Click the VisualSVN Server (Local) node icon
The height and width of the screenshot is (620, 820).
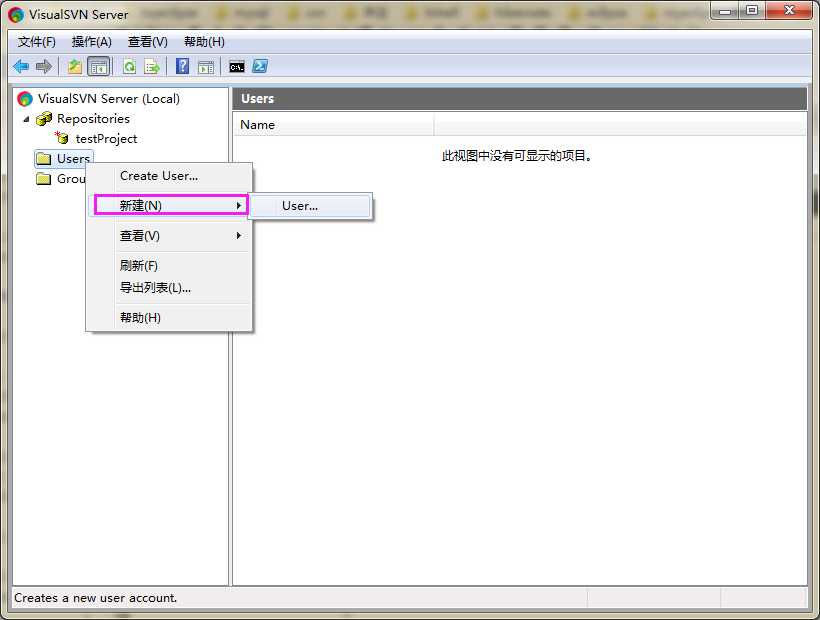(25, 98)
